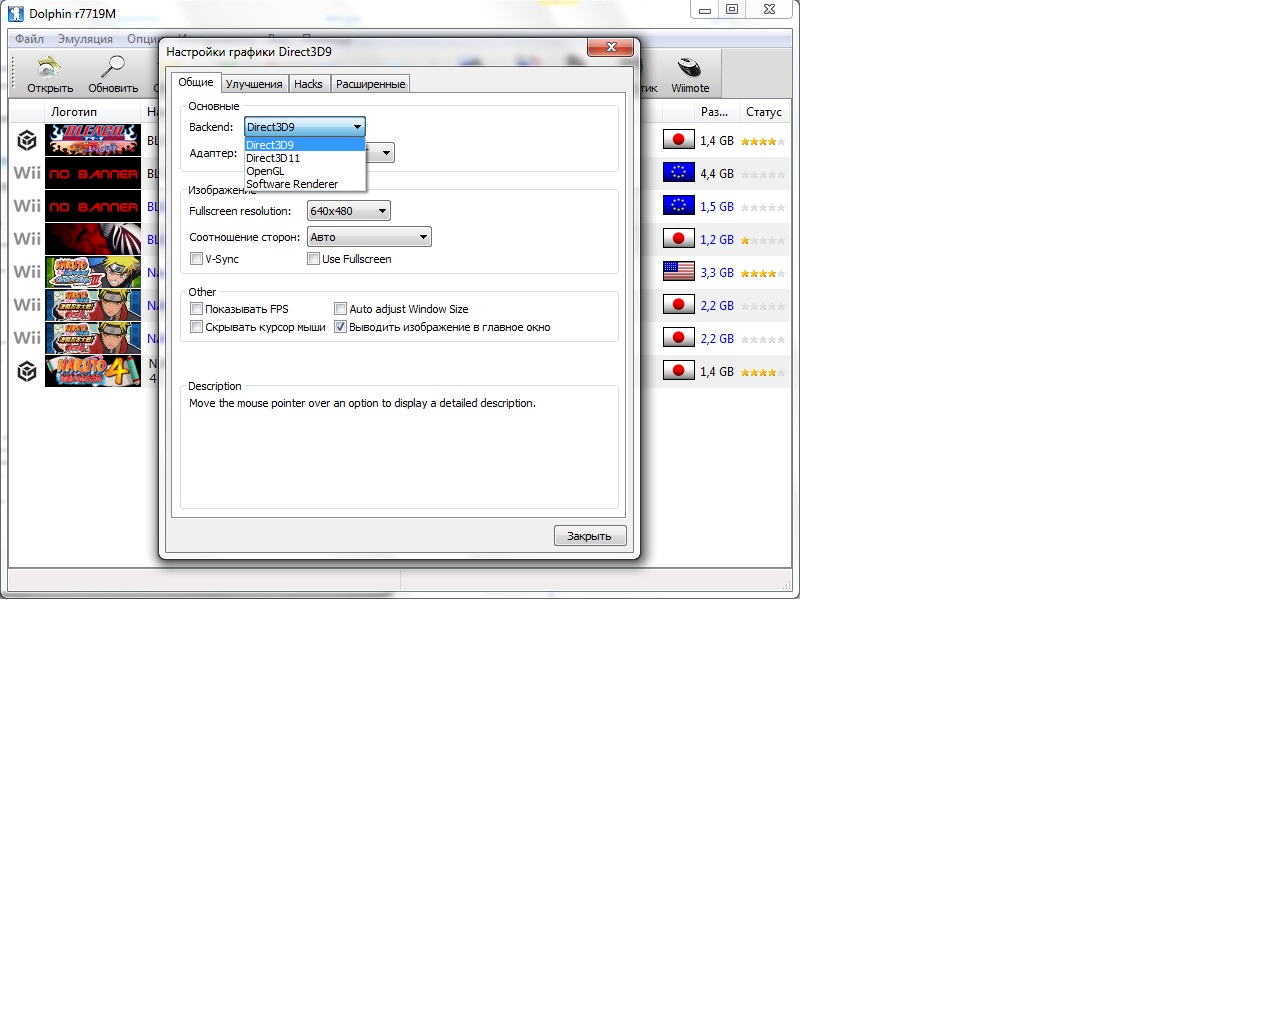This screenshot has height=1024, width=1280.
Task: Switch to the Общие tab
Action: pos(196,82)
